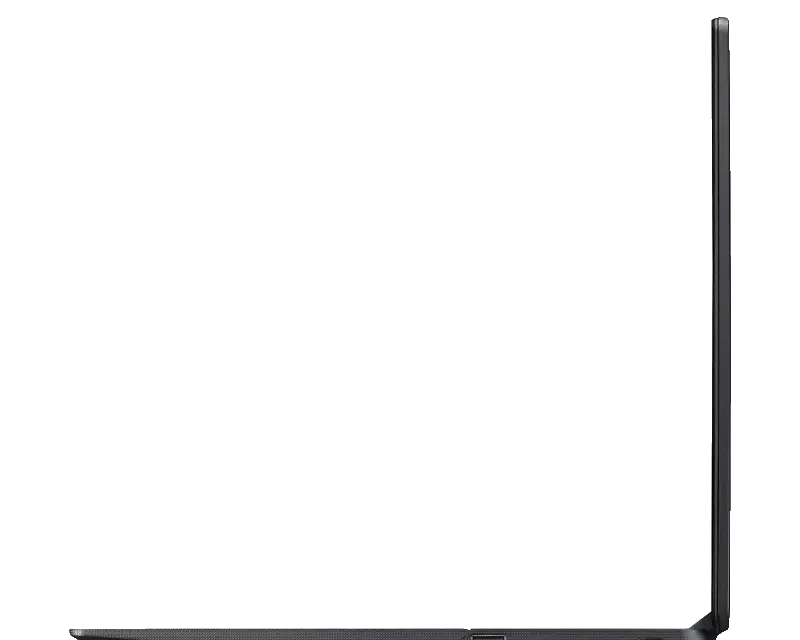Click the USB port on laptop base
The height and width of the screenshot is (640, 800).
[488, 637]
